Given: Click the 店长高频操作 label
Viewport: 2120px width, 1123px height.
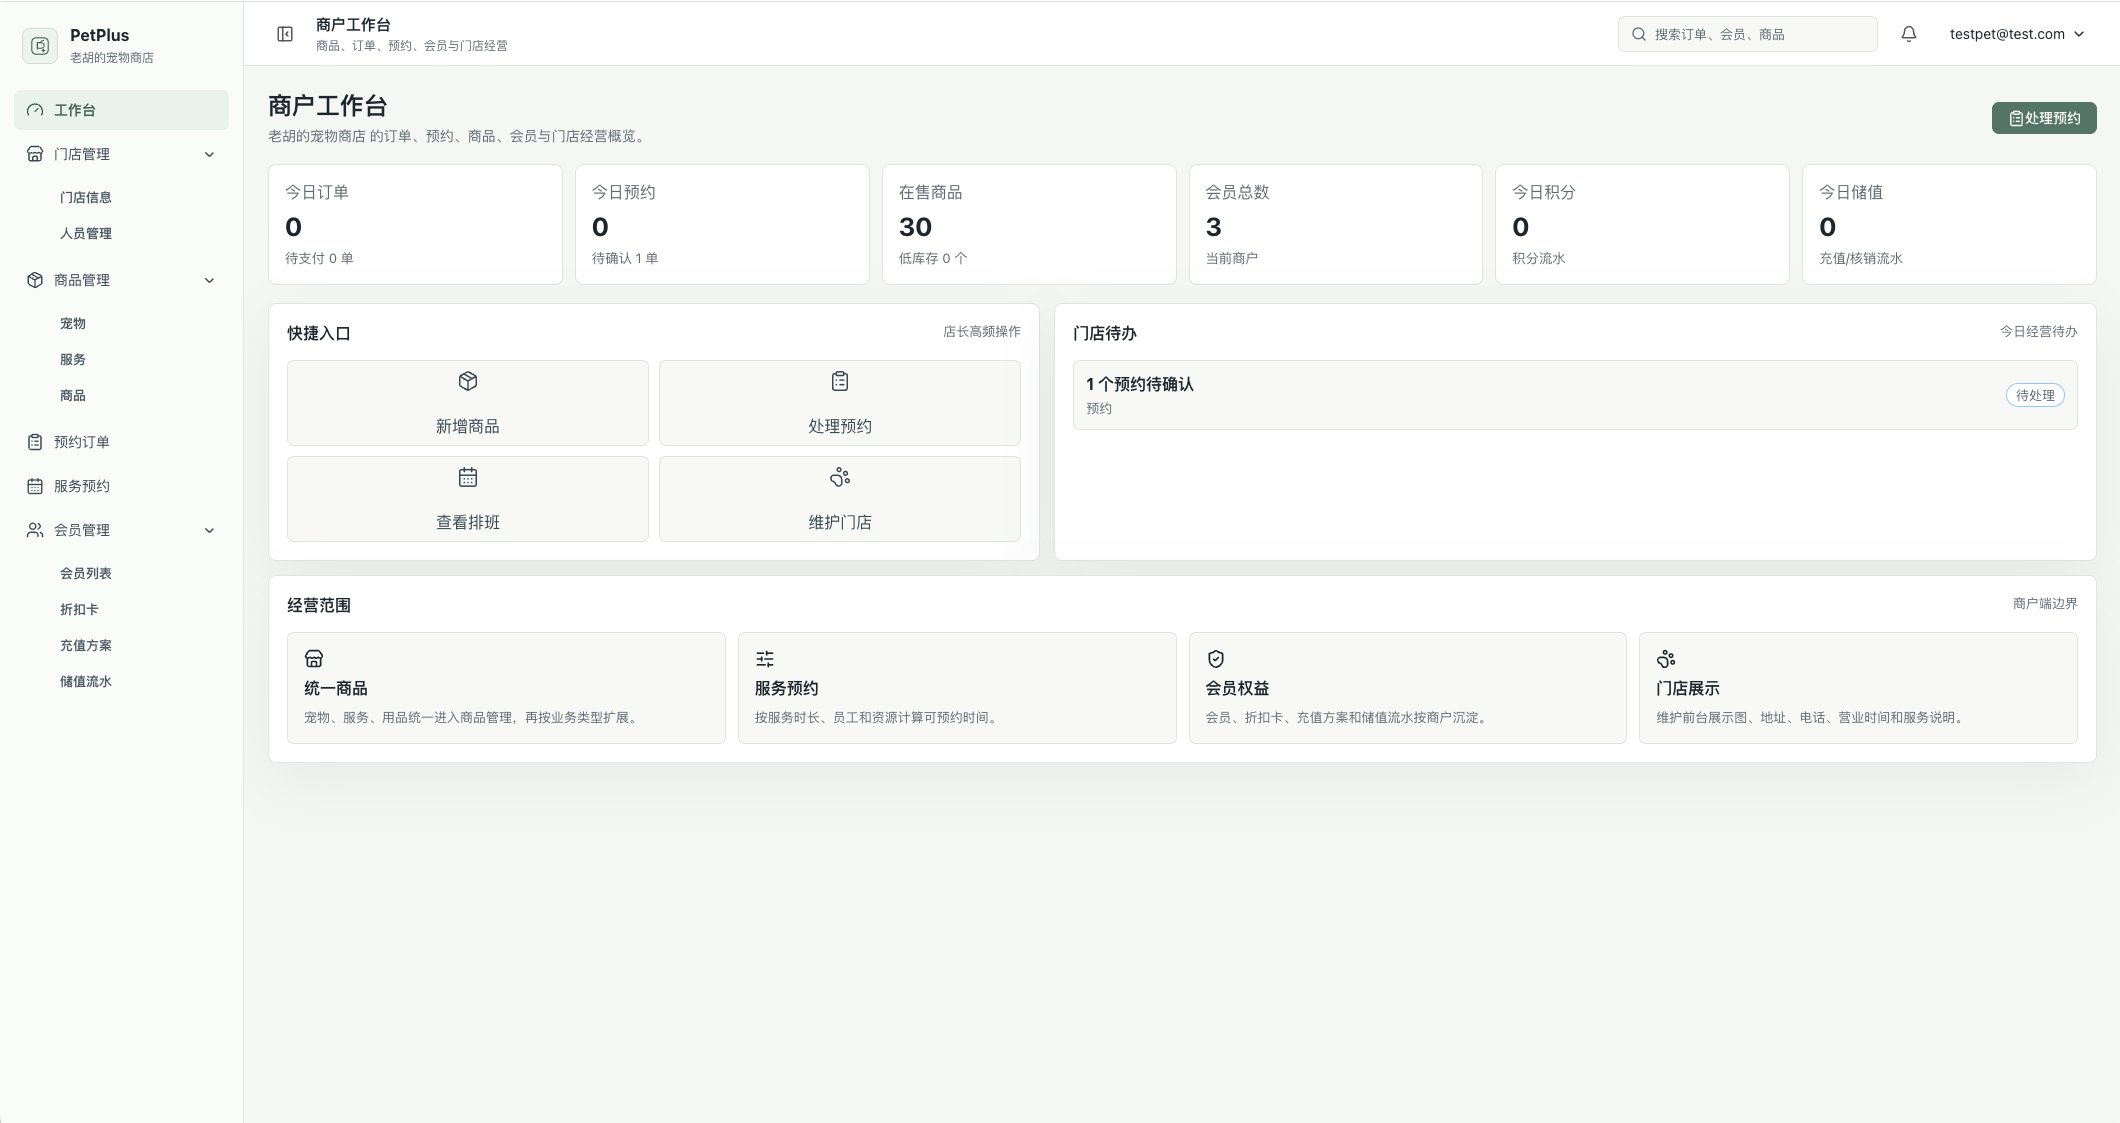Looking at the screenshot, I should 982,331.
